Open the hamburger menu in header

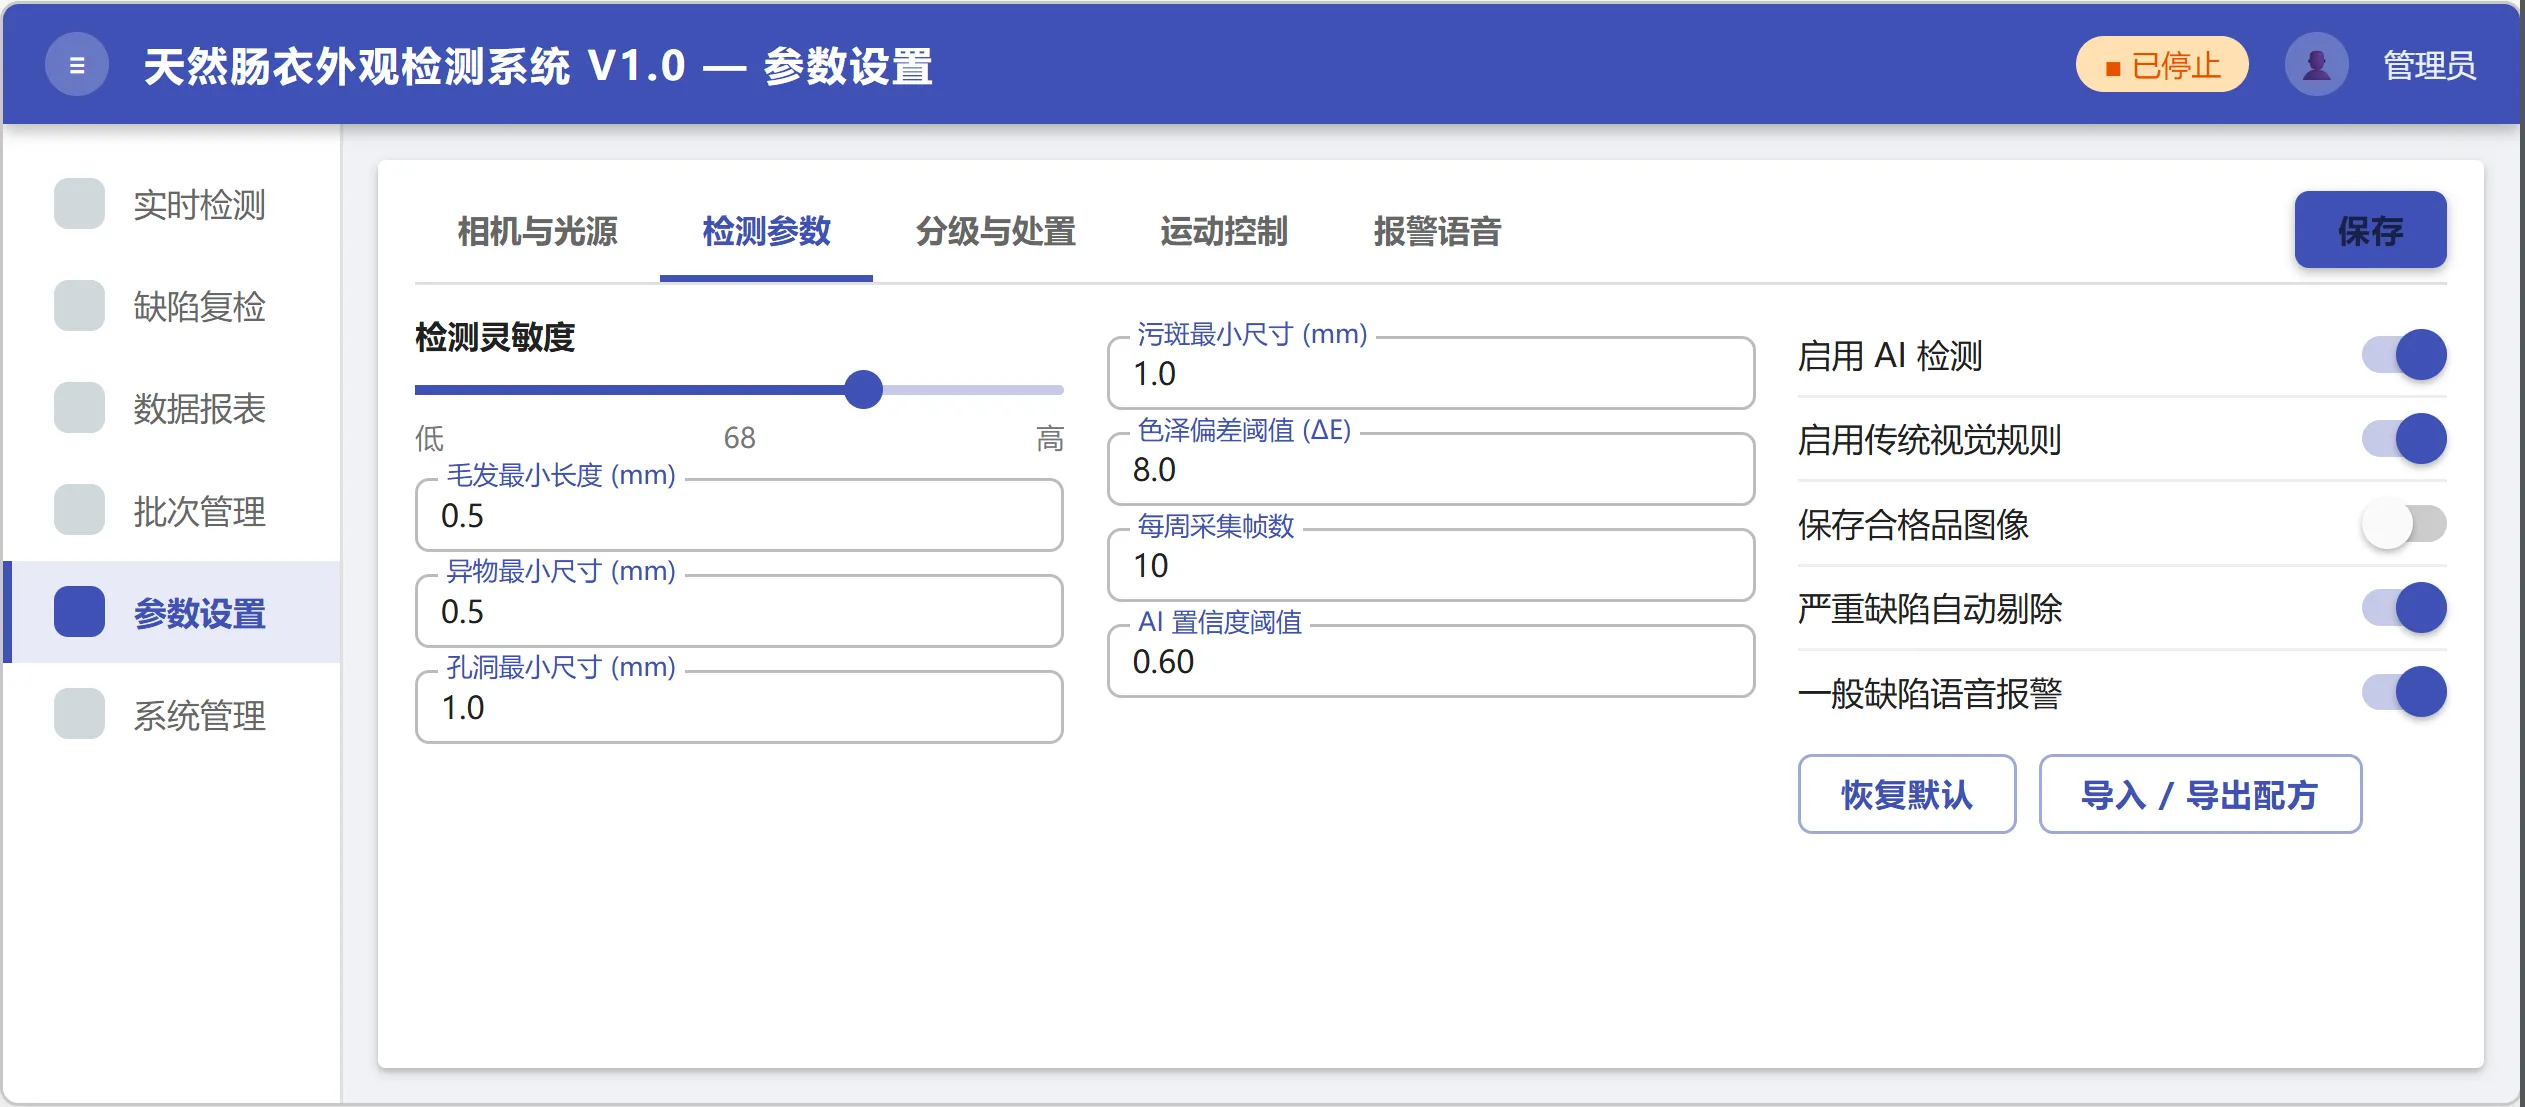[x=77, y=65]
